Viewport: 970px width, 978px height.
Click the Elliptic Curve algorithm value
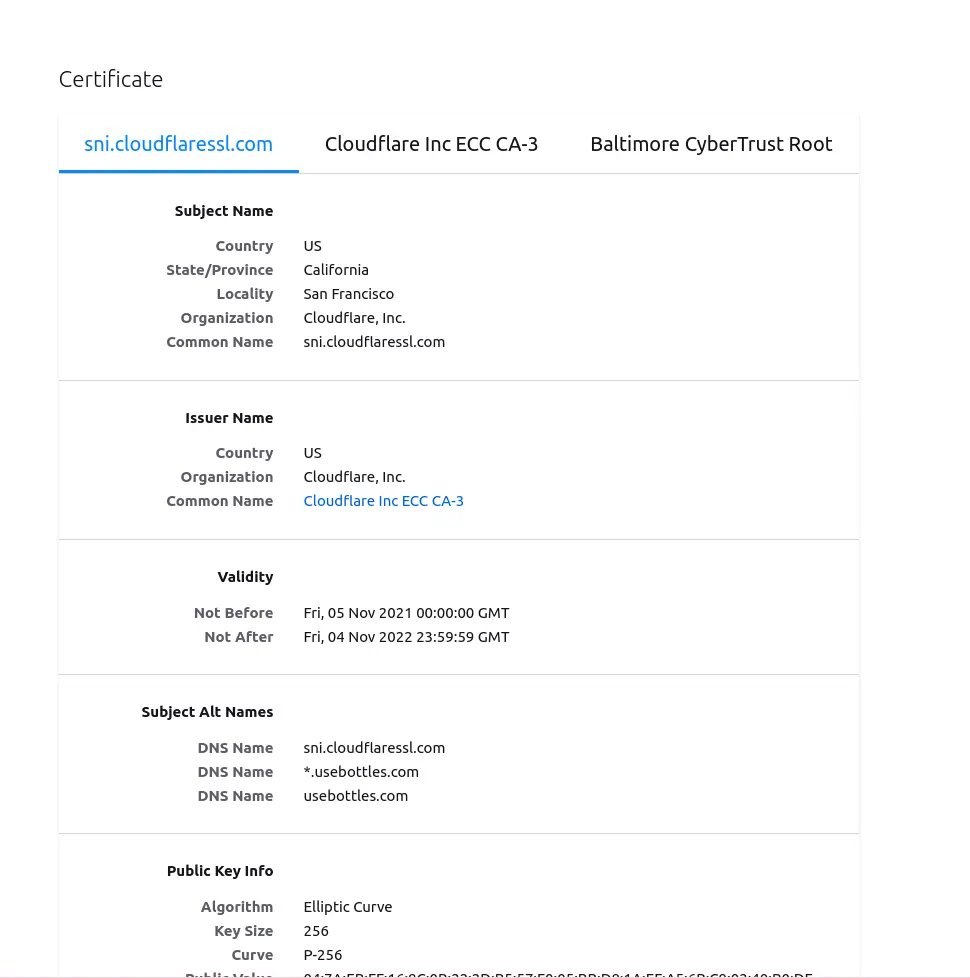348,907
